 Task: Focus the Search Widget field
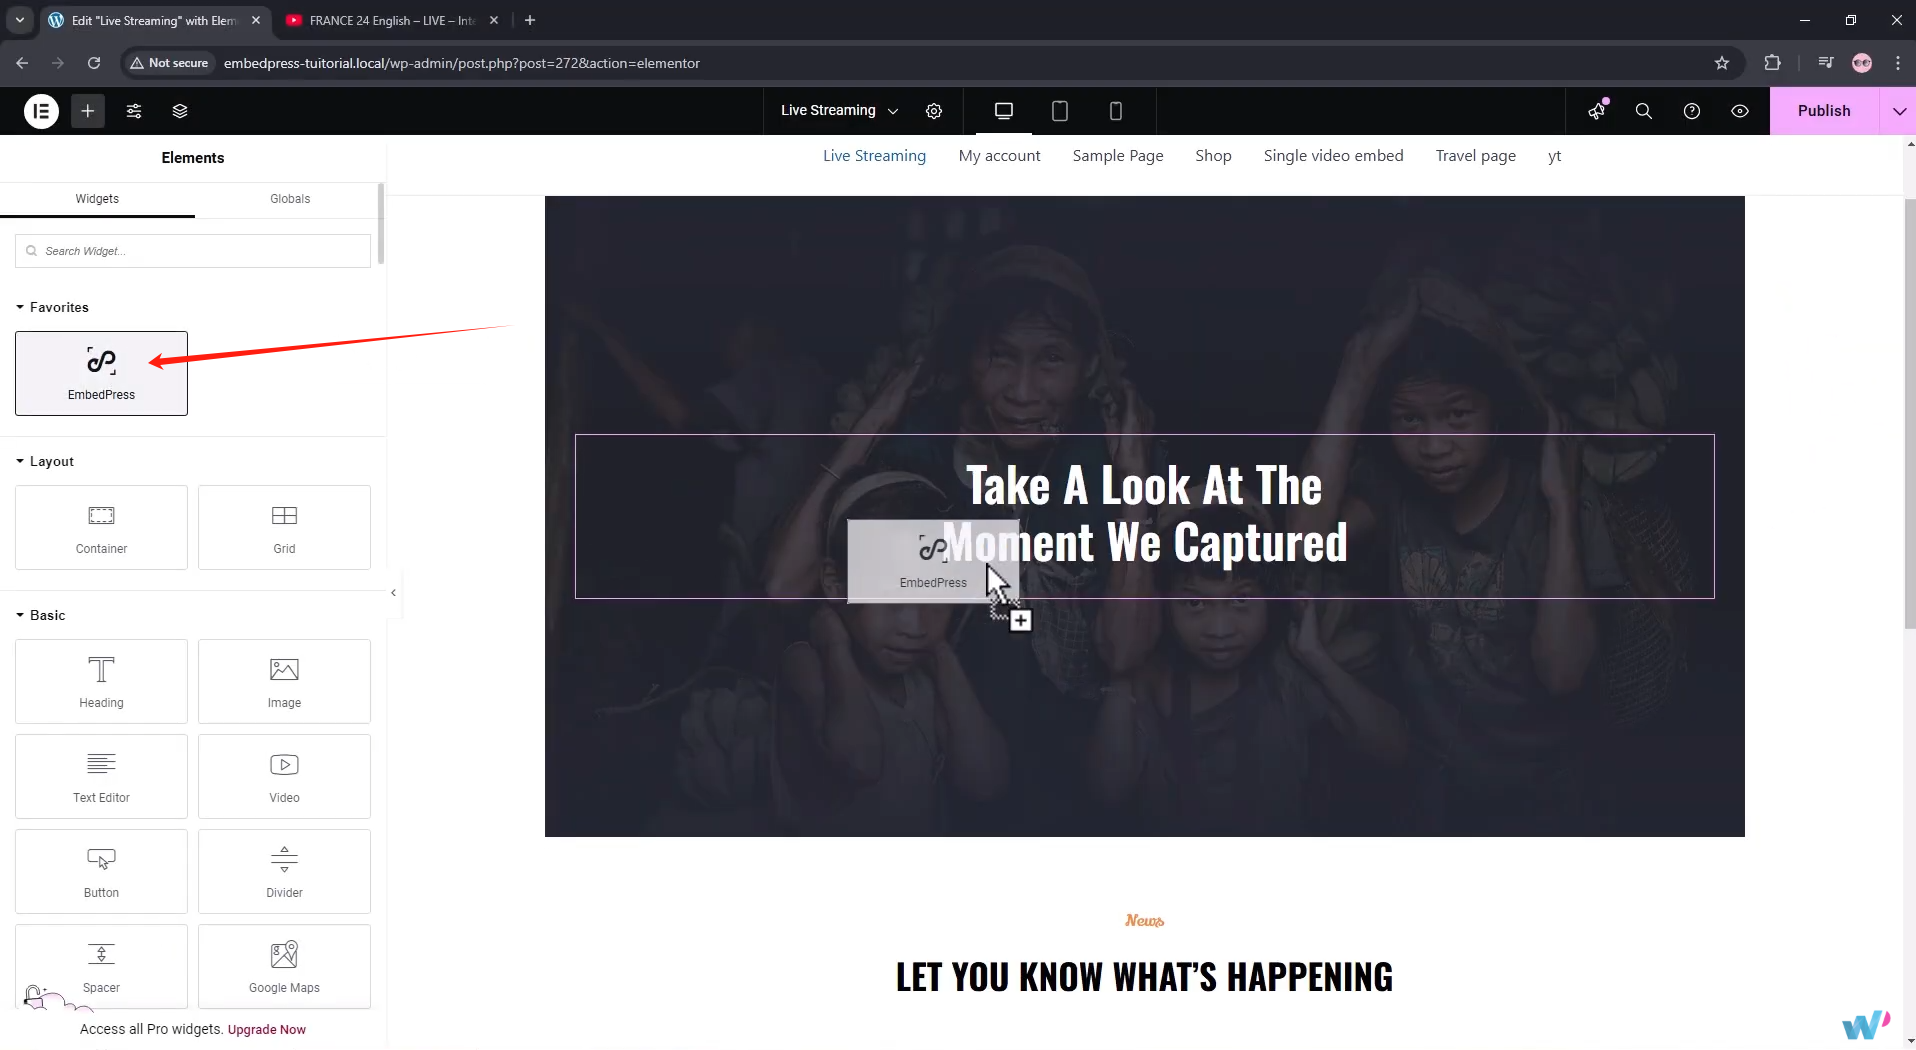193,251
